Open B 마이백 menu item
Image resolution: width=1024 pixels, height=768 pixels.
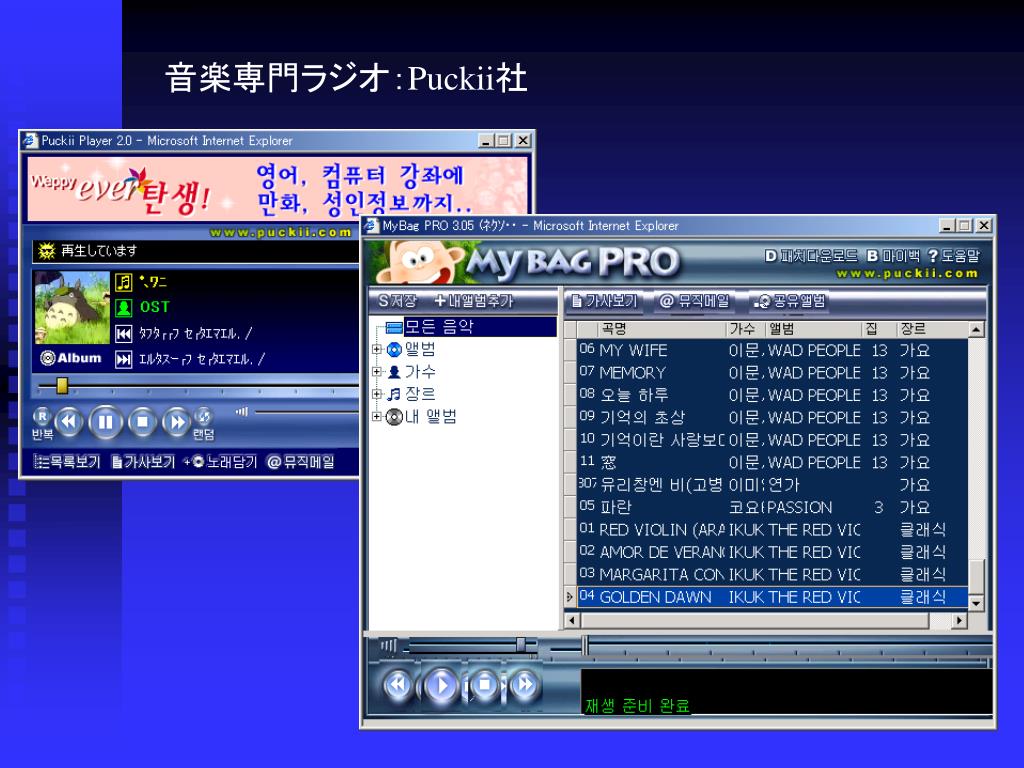coord(894,256)
